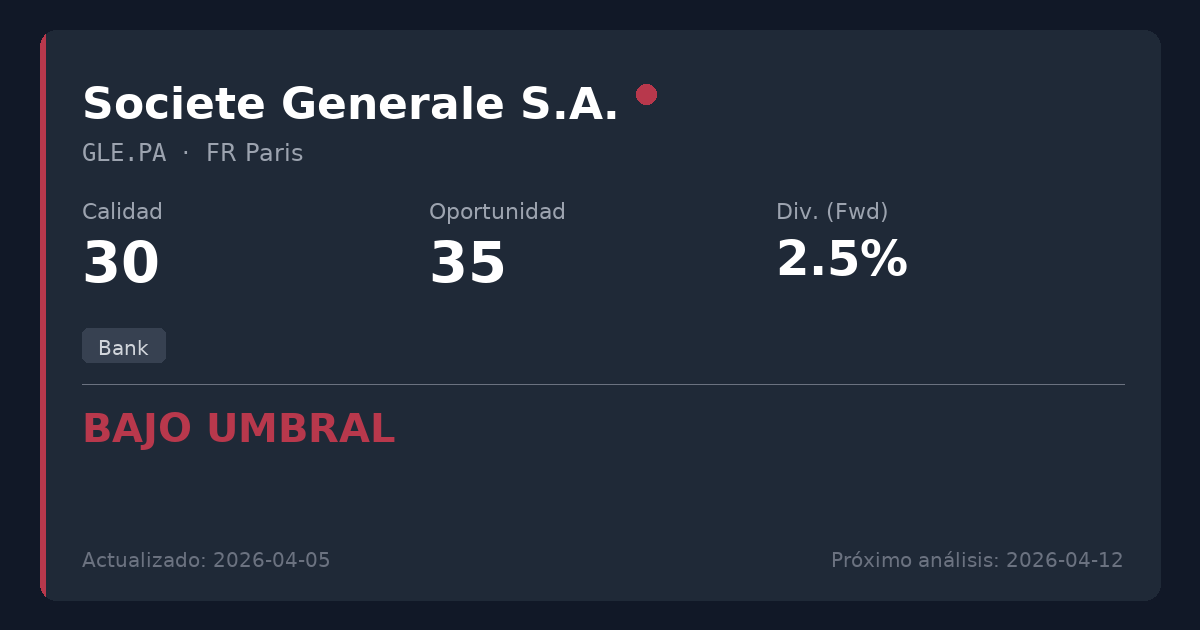Screen dimensions: 1200x630
Task: Open the Societe Generale S.A. title
Action: click(350, 104)
